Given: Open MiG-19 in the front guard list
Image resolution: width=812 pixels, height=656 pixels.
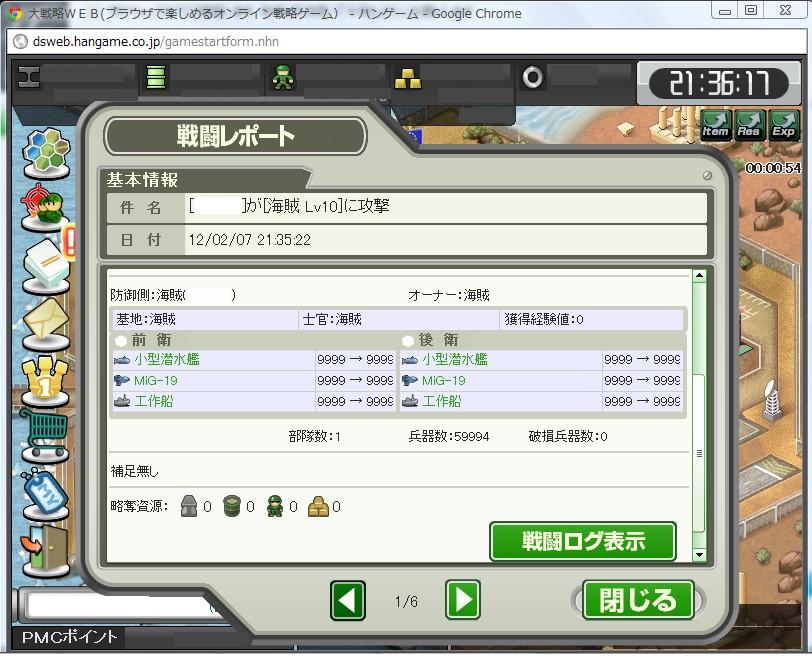Looking at the screenshot, I should (156, 381).
